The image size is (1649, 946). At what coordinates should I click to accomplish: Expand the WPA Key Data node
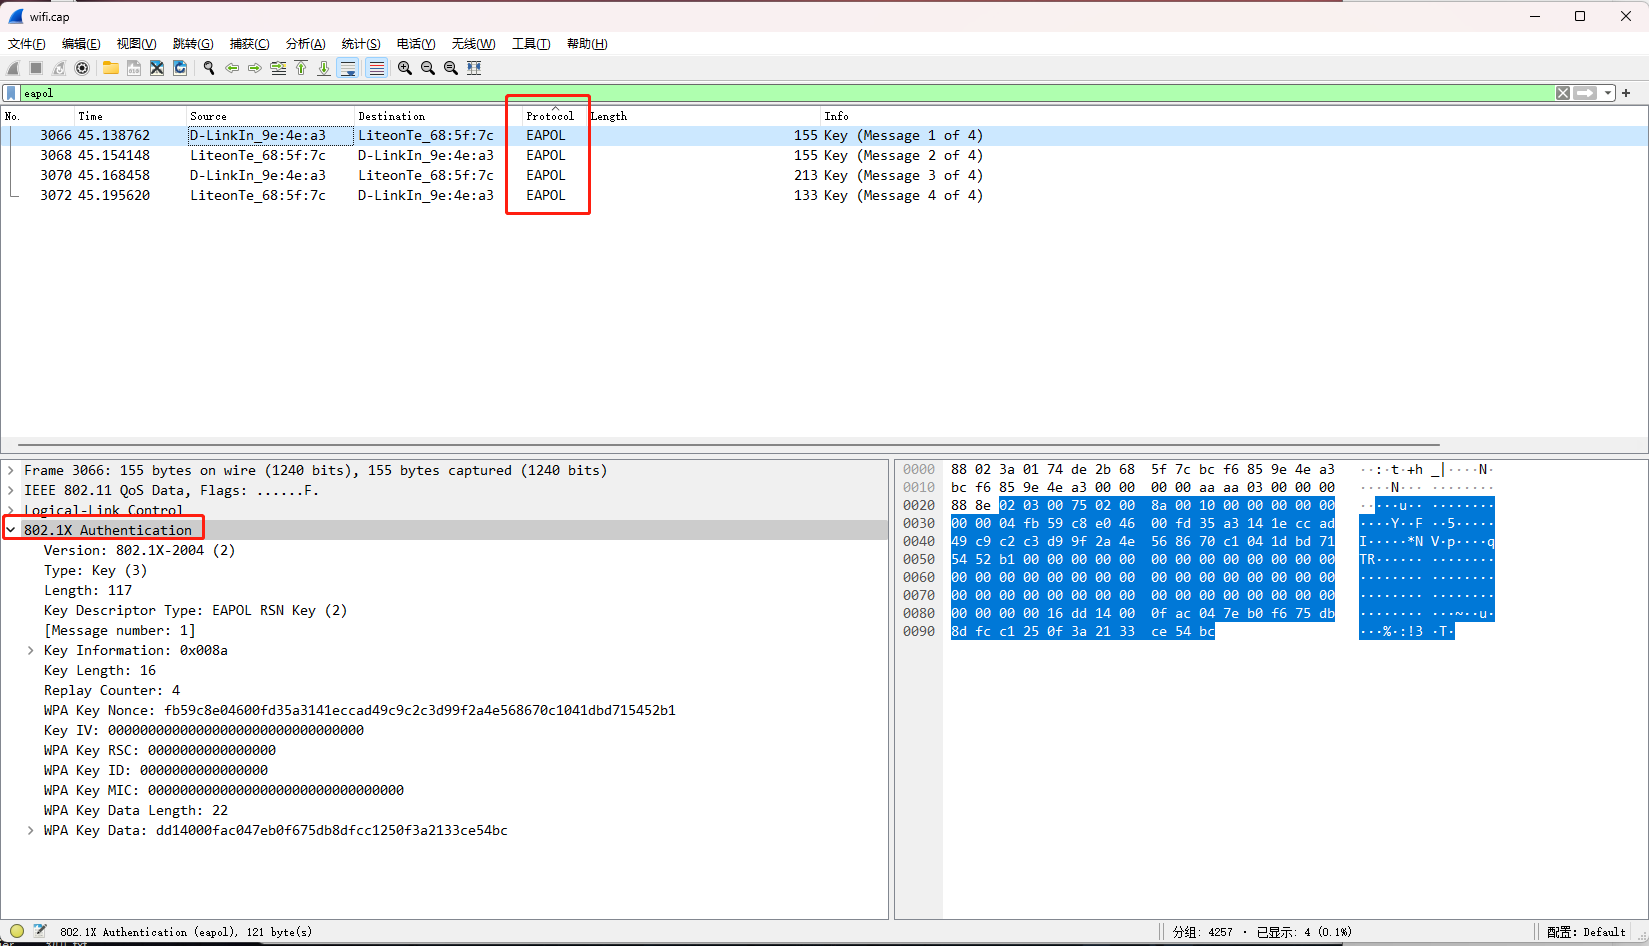point(31,830)
